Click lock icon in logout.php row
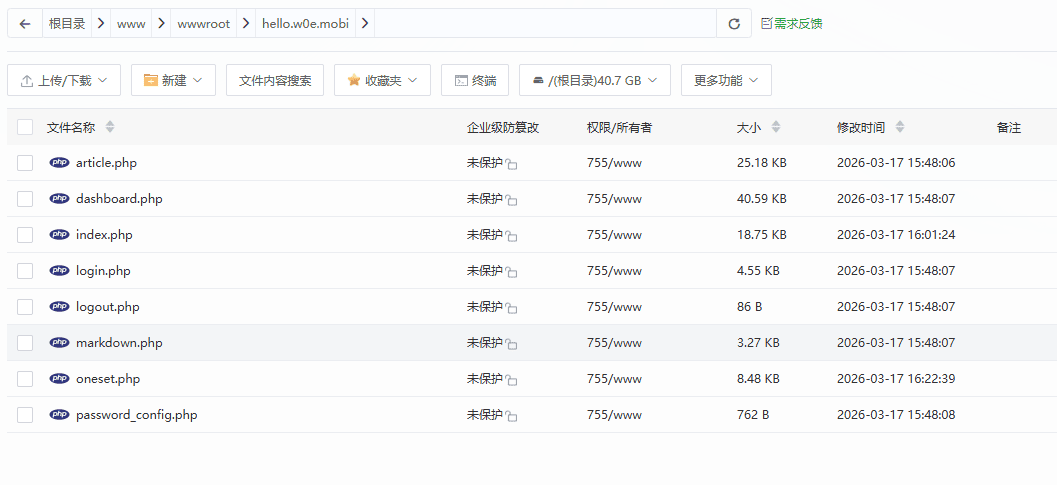 click(x=512, y=308)
